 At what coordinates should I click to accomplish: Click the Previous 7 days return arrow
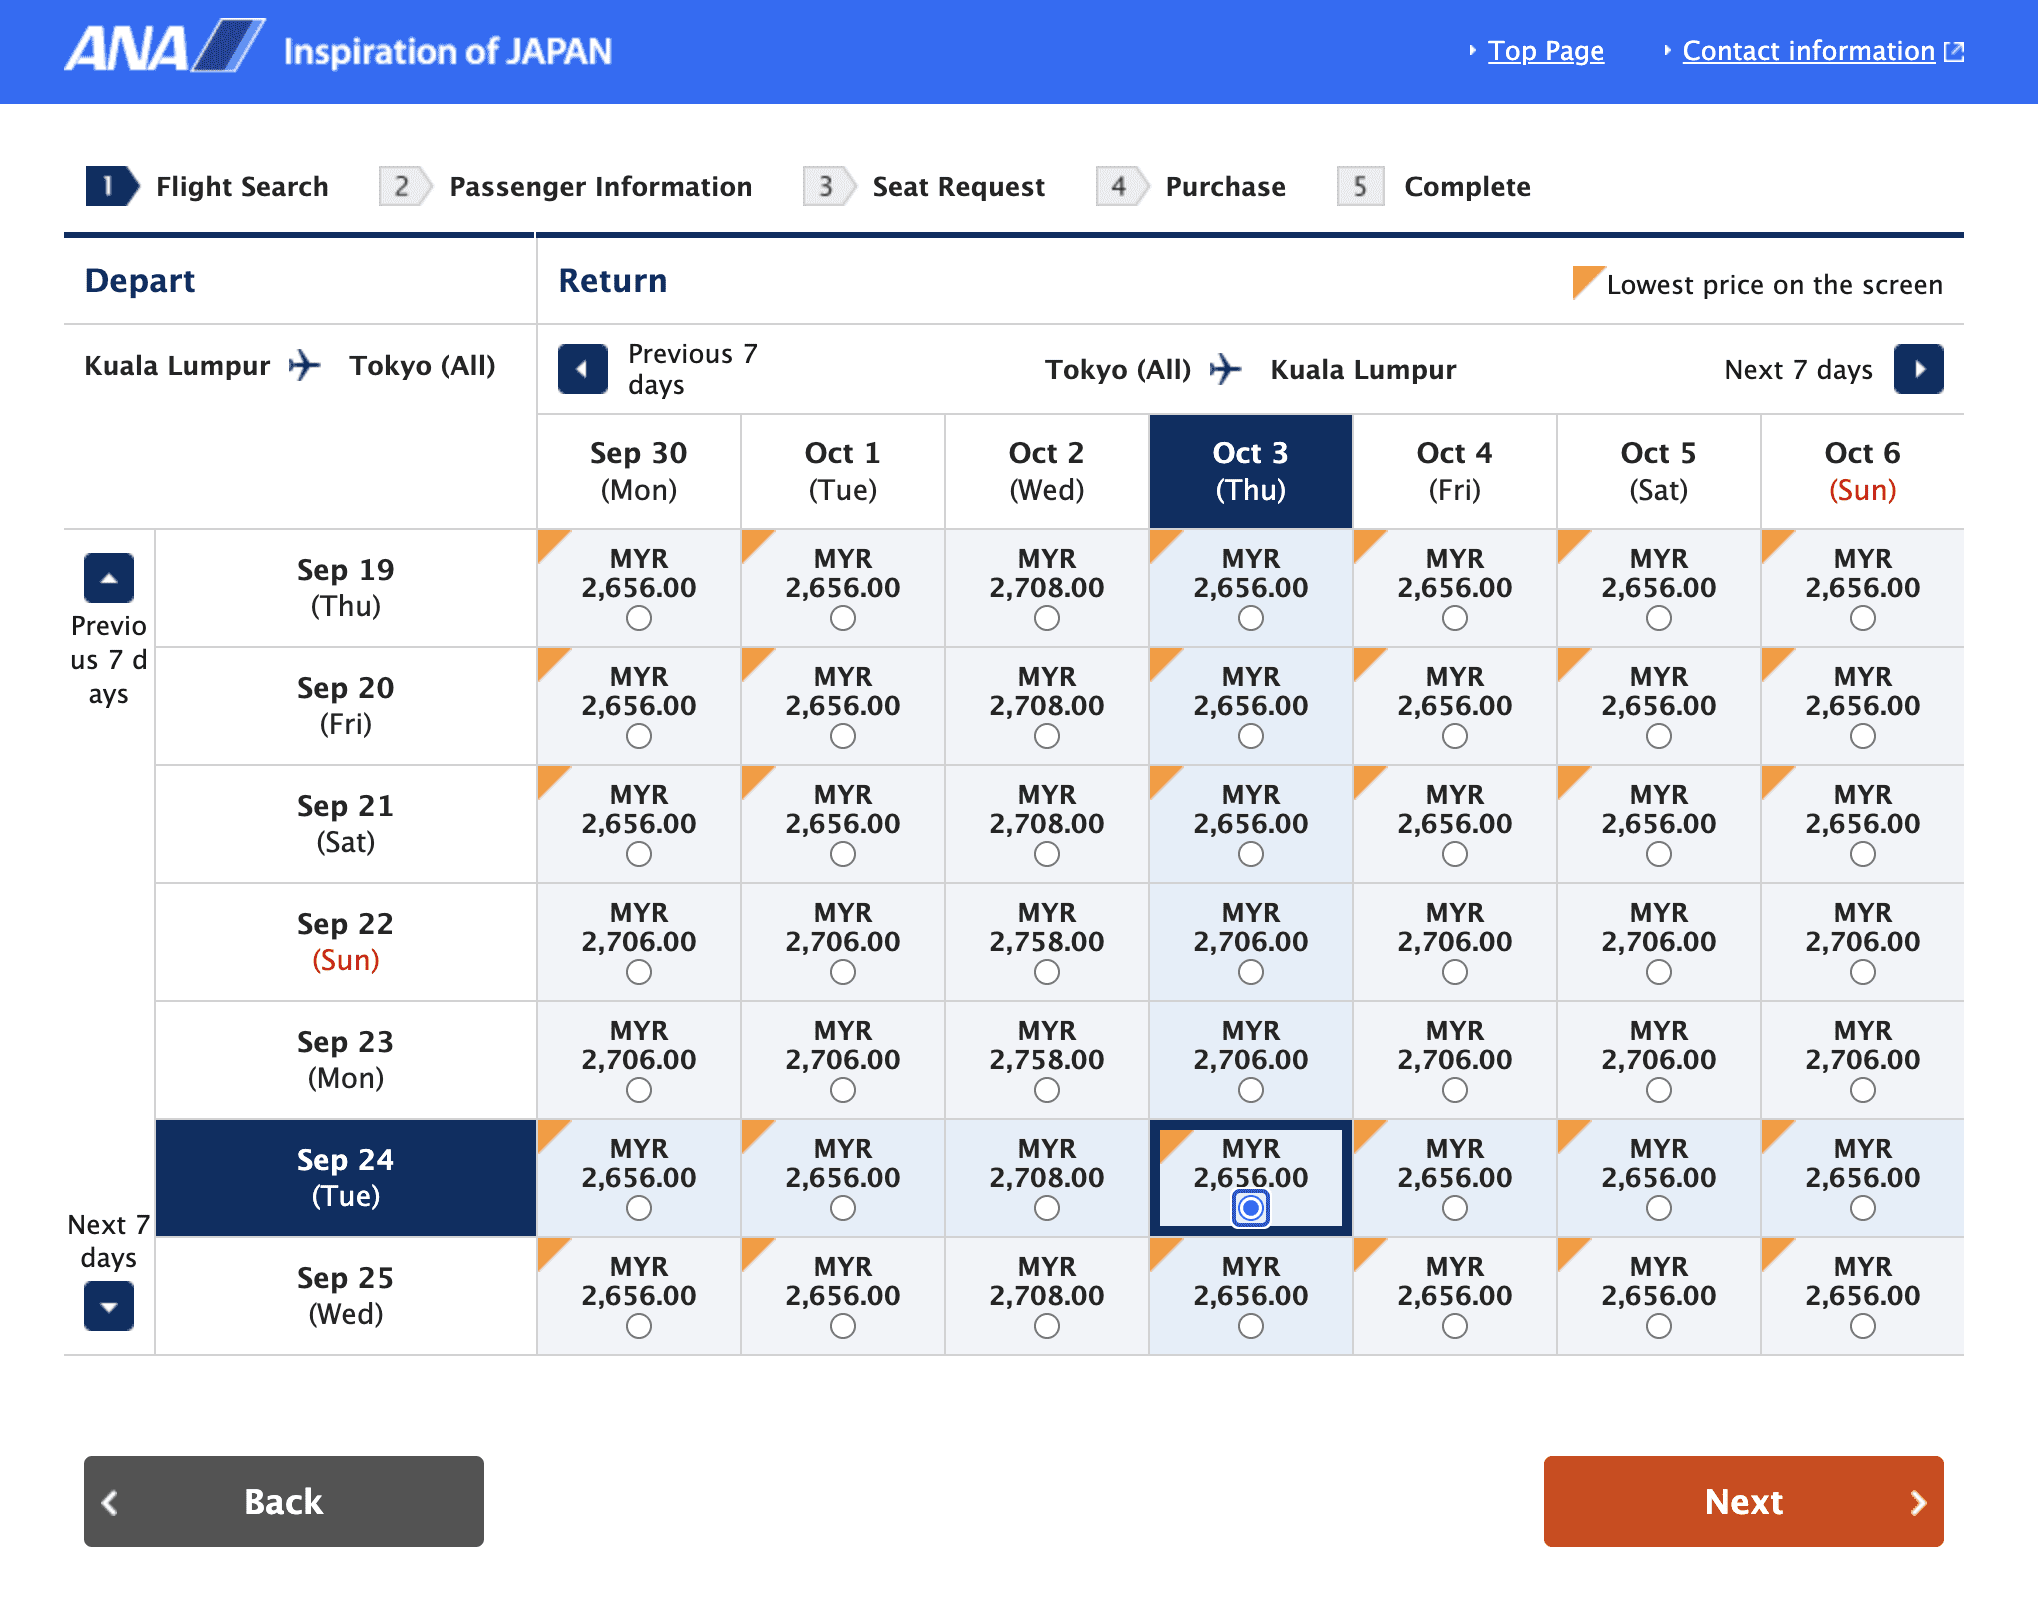tap(582, 369)
